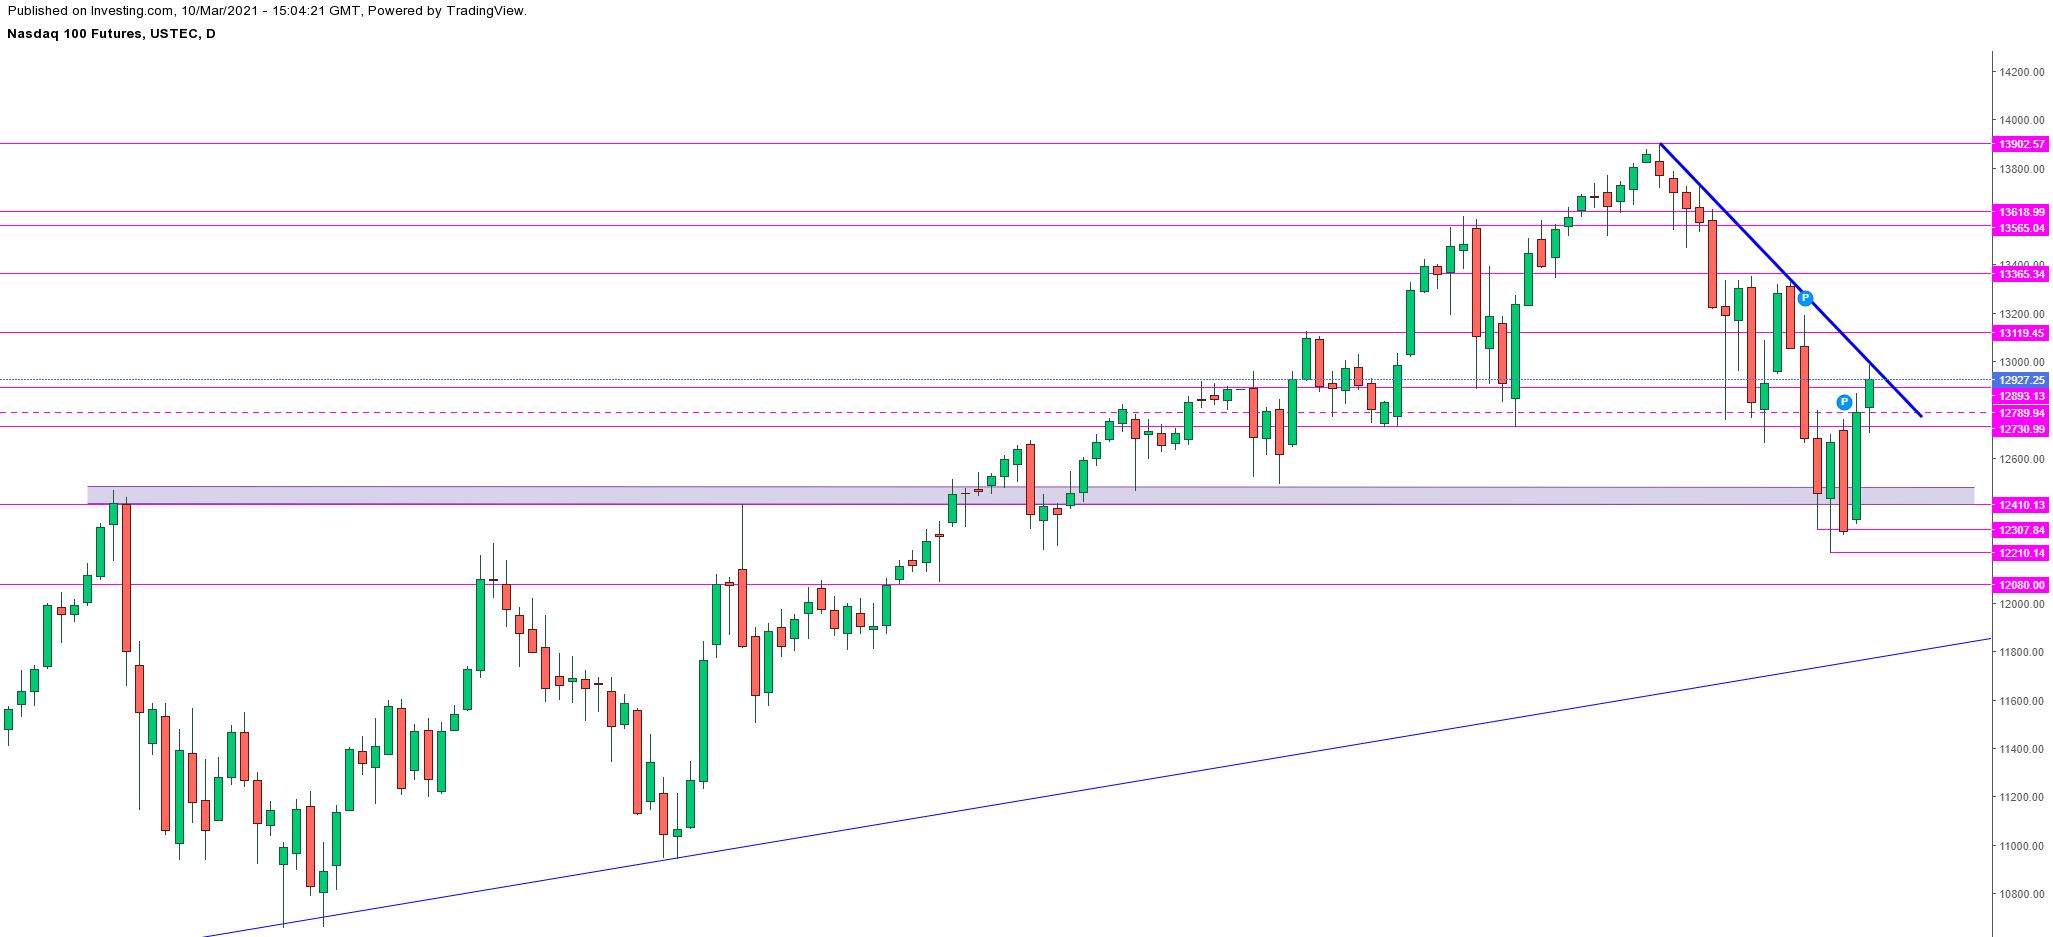Select the 12307.84 price label
The image size is (2053, 937).
(x=2021, y=530)
